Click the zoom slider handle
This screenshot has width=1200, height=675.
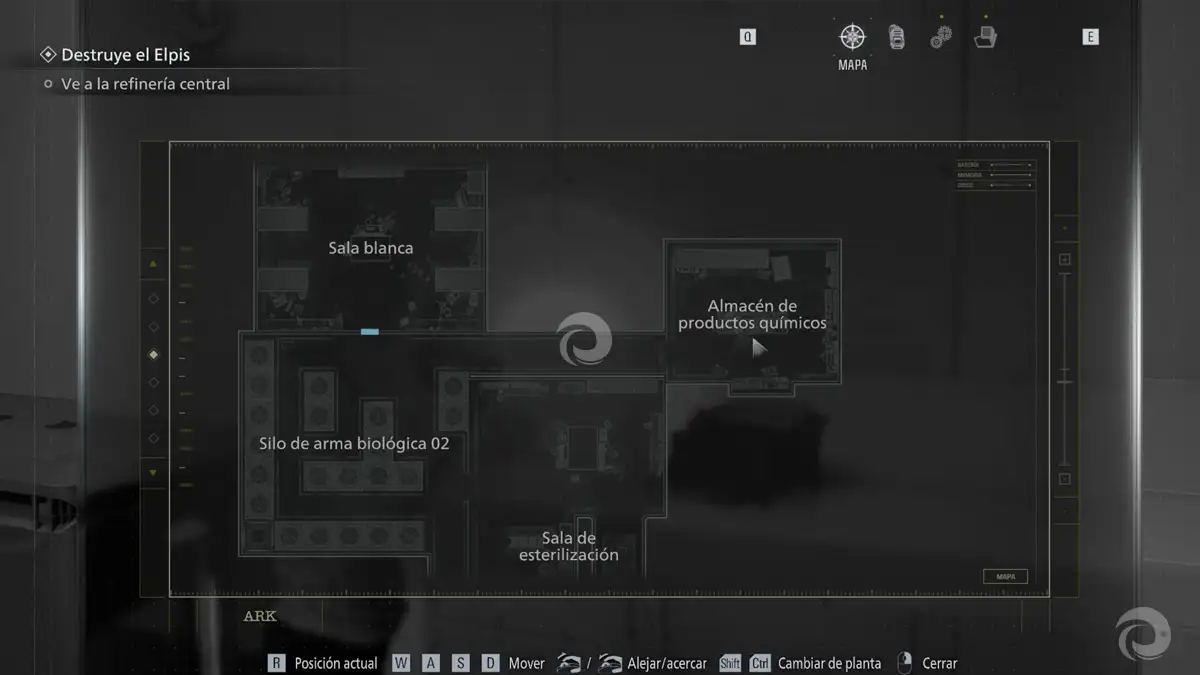click(1065, 382)
